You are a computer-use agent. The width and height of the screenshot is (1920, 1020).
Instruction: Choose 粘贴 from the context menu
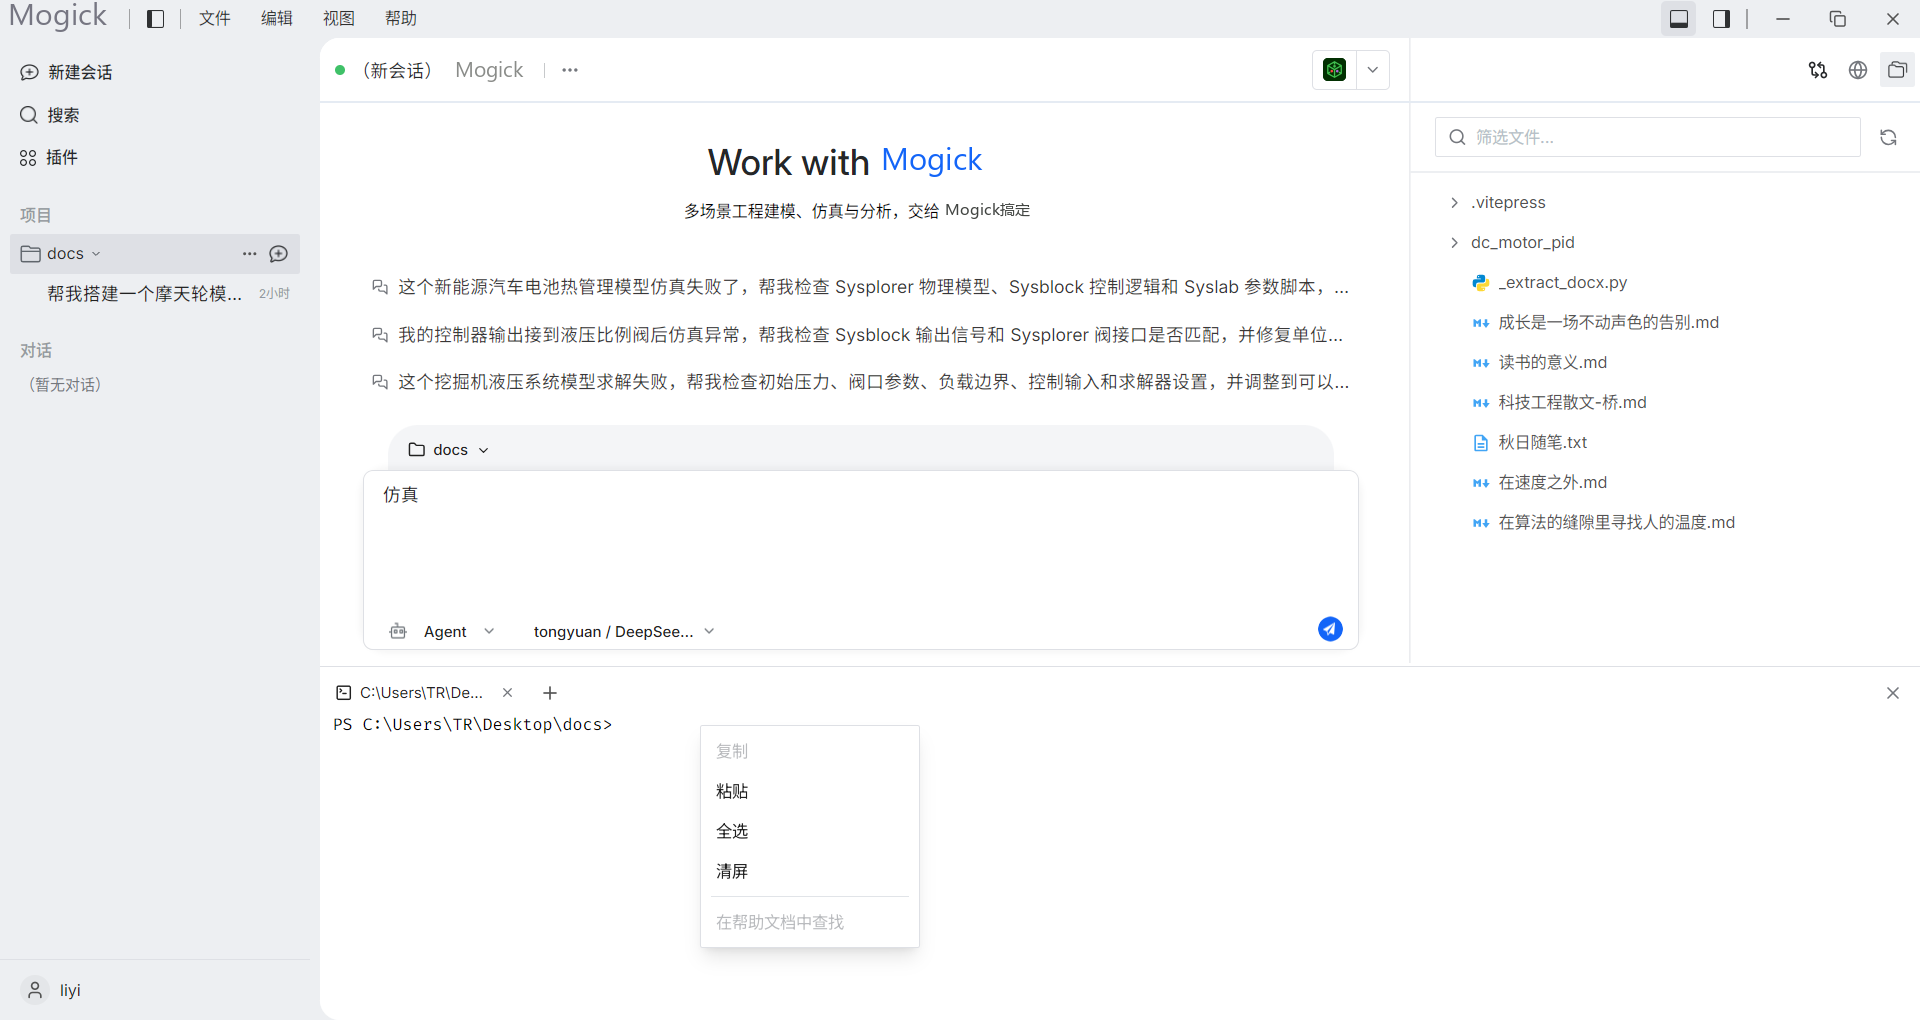[x=810, y=791]
